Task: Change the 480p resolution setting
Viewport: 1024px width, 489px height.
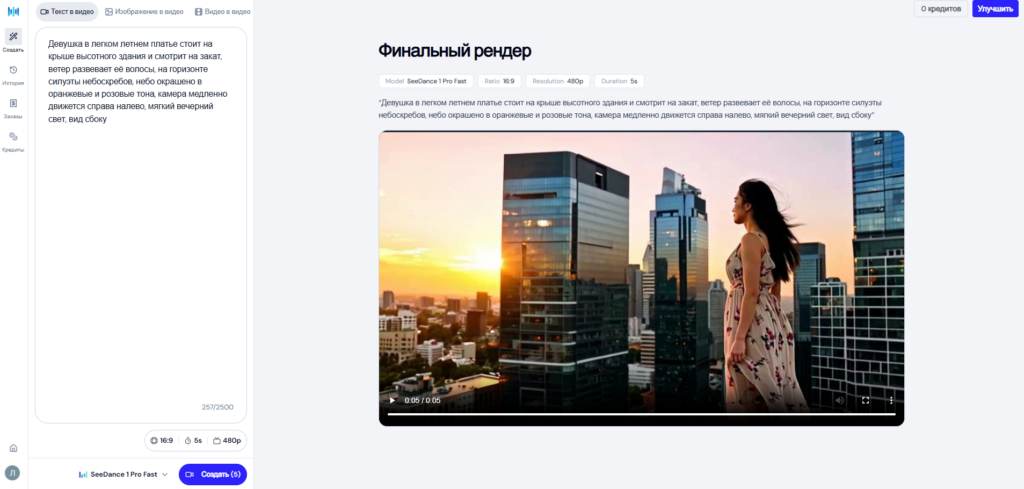Action: (227, 441)
